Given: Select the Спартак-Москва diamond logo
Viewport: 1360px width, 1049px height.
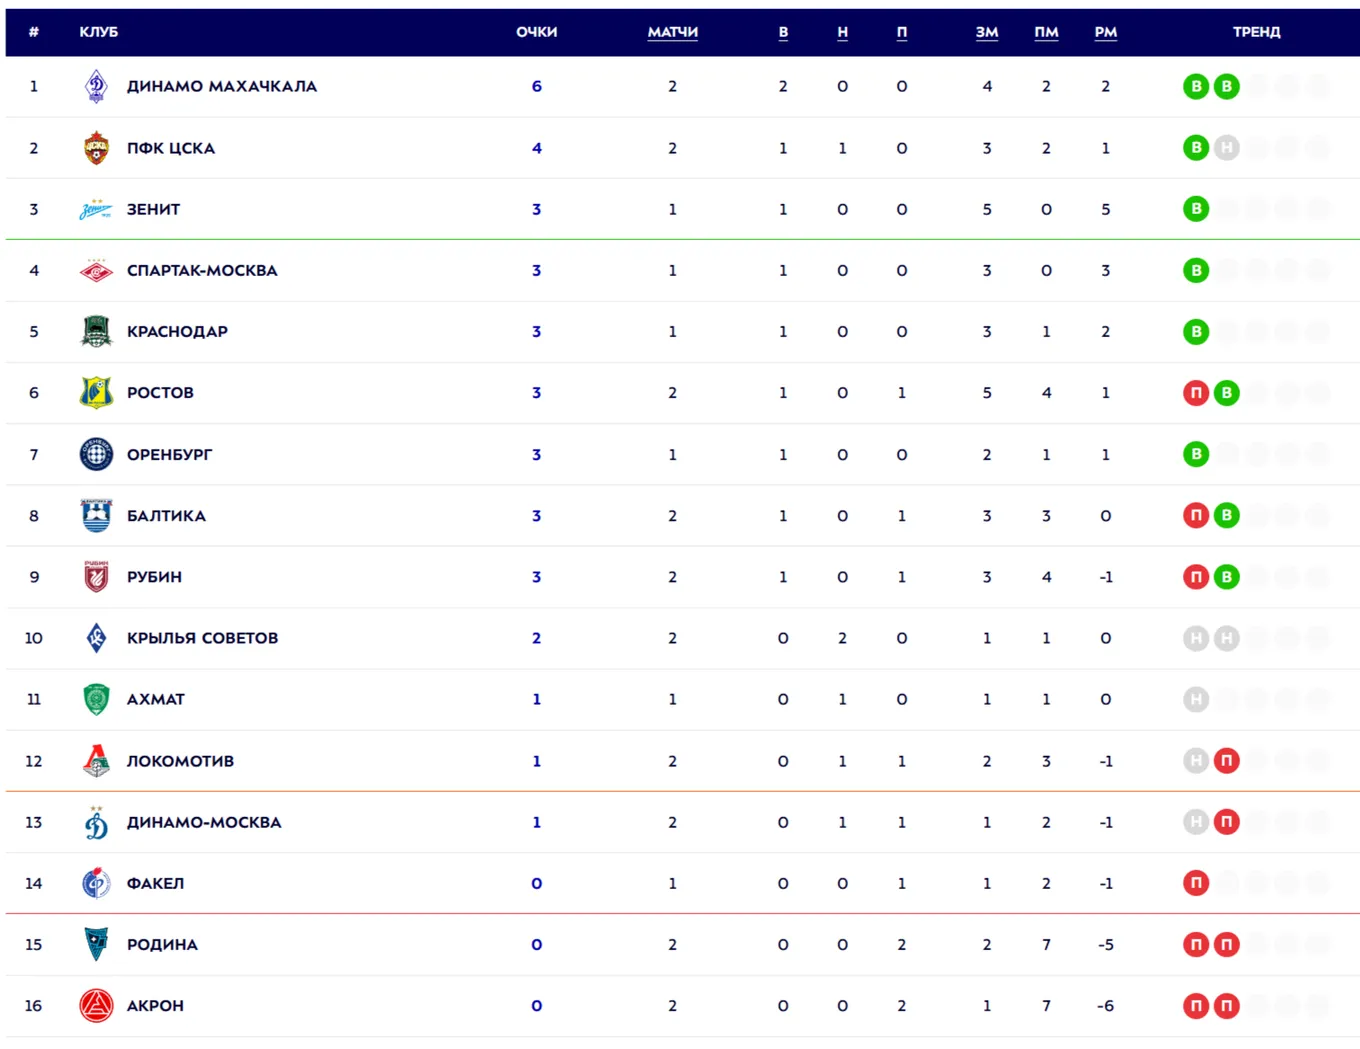Looking at the screenshot, I should click(x=96, y=270).
